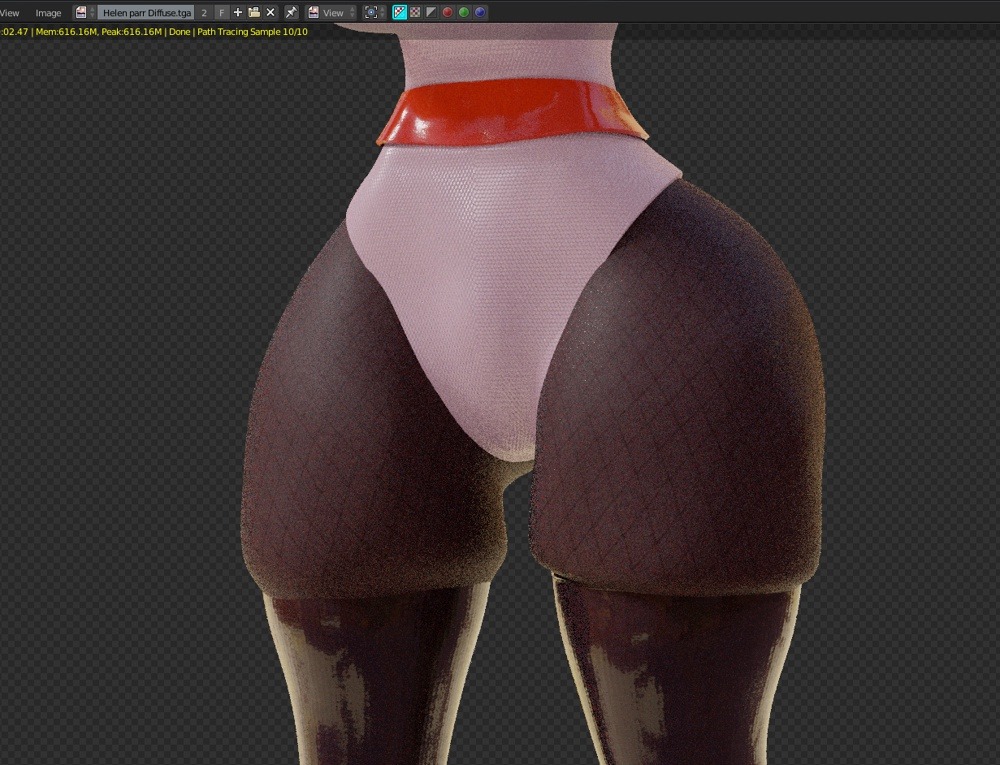Viewport: 1000px width, 765px height.
Task: Show the Alpha channel only
Action: (x=431, y=12)
